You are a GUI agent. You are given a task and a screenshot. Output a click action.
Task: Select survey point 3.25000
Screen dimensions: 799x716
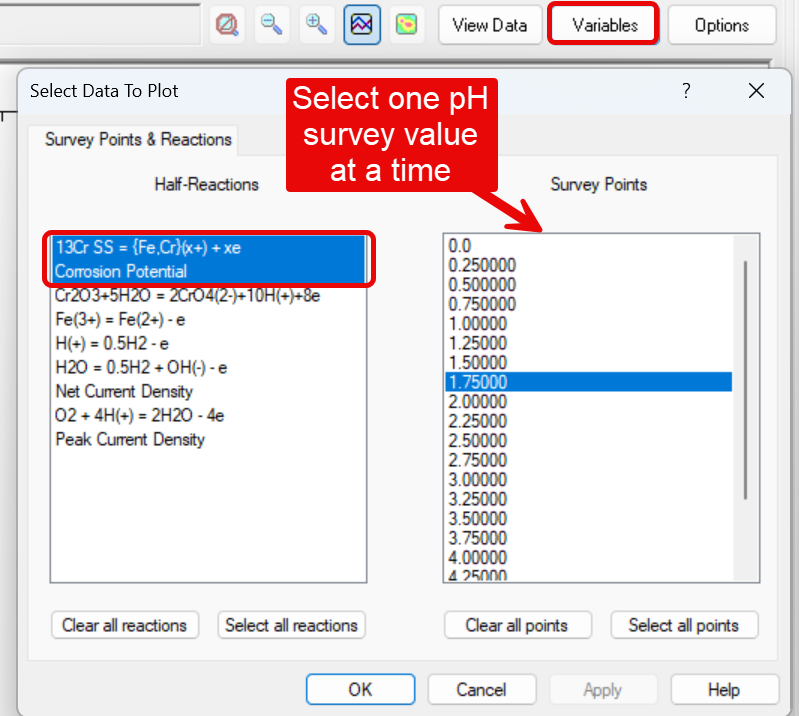pyautogui.click(x=589, y=499)
